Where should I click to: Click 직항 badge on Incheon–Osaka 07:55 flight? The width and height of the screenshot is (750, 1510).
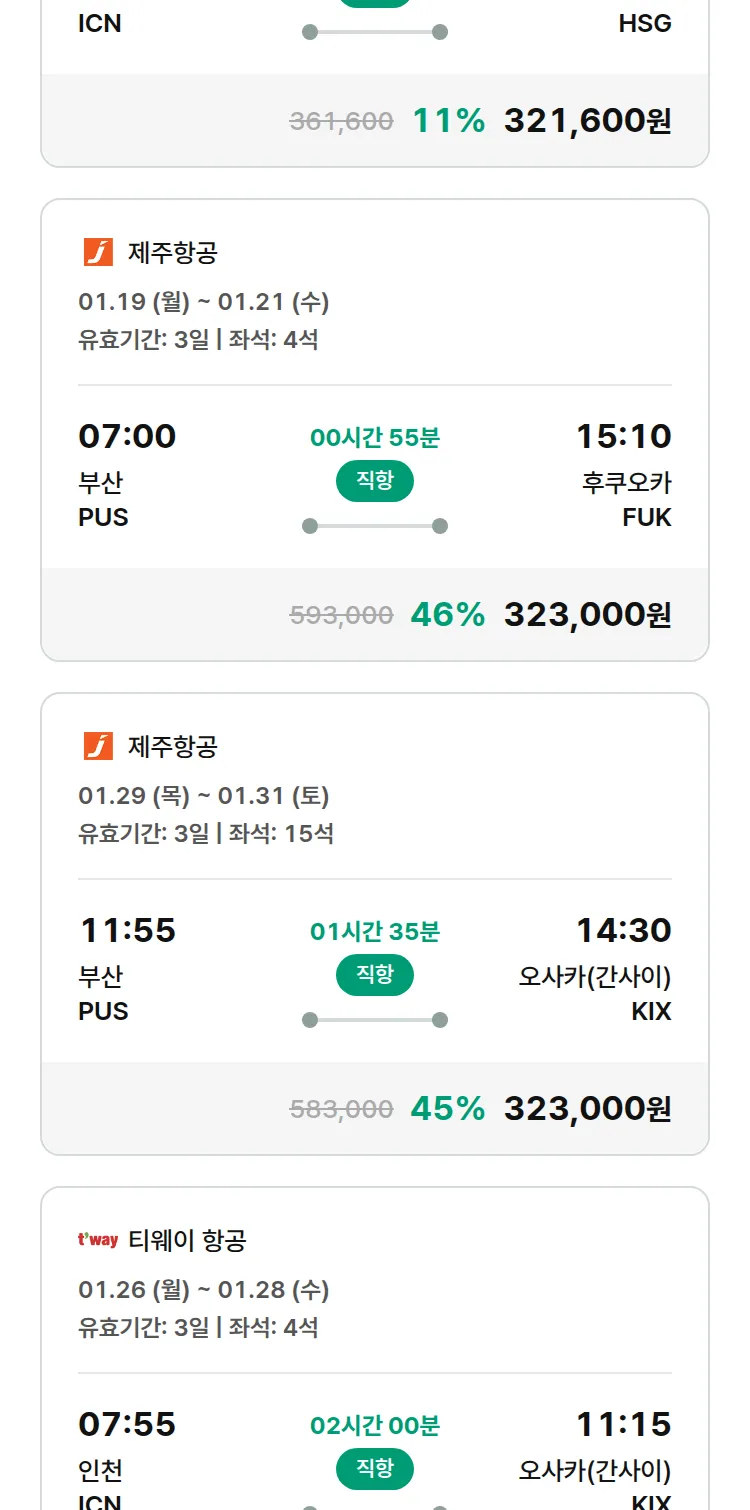[375, 1470]
